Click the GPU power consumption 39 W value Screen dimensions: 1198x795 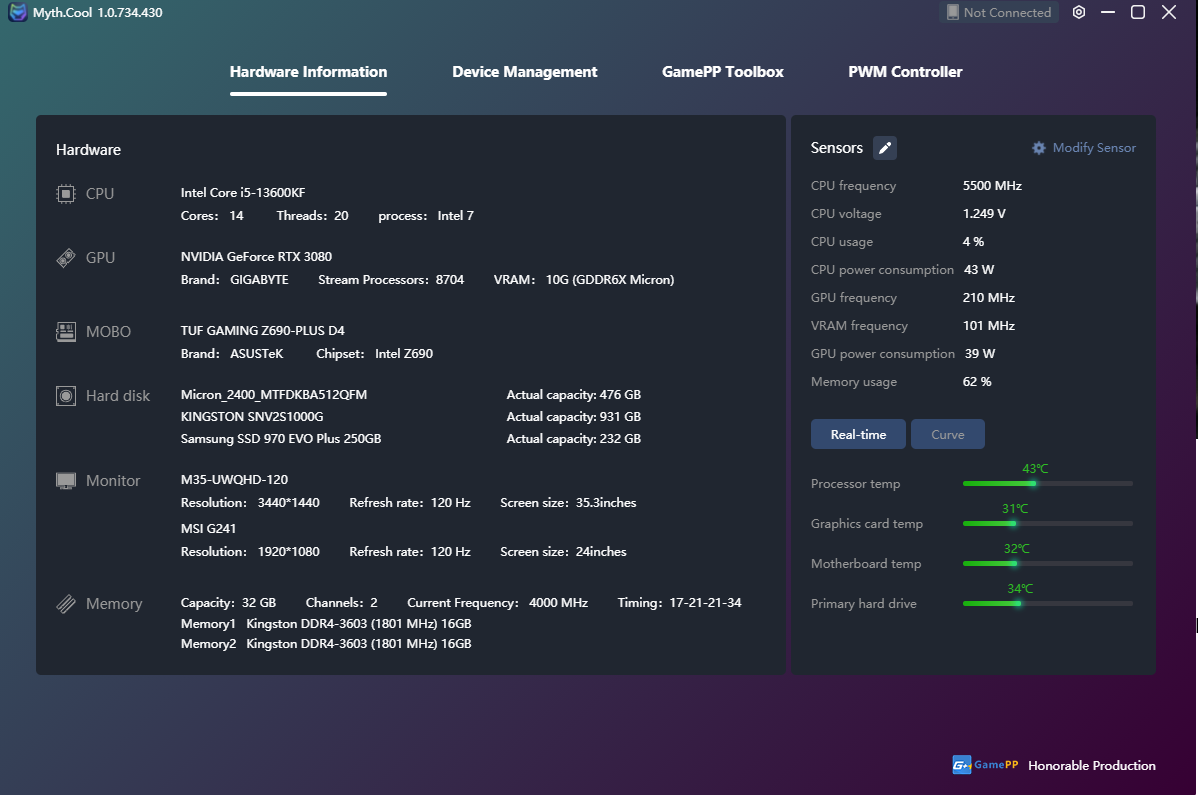tap(979, 354)
